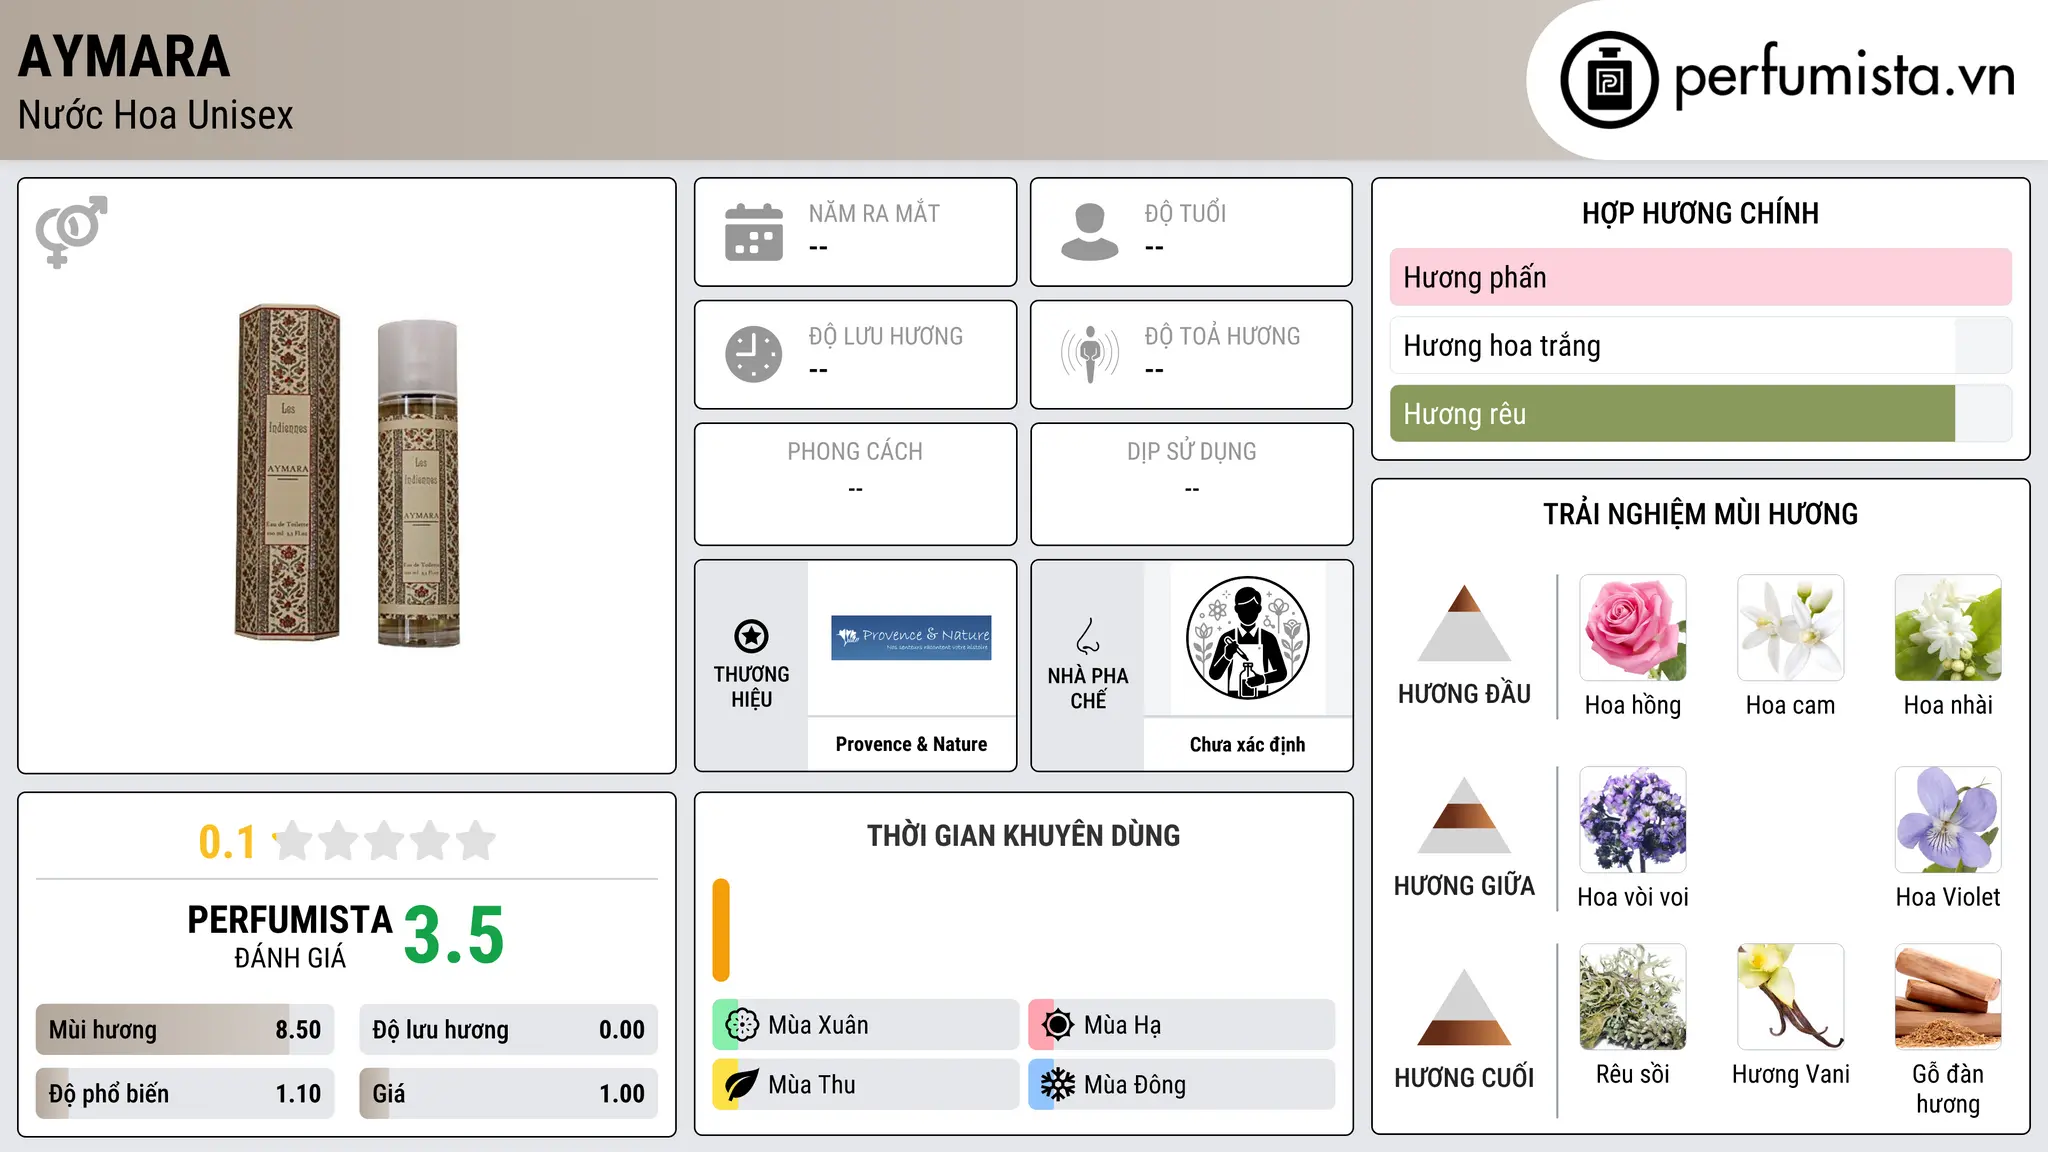Image resolution: width=2048 pixels, height=1152 pixels.
Task: Click the Hương rêu accord bar
Action: tap(1701, 414)
